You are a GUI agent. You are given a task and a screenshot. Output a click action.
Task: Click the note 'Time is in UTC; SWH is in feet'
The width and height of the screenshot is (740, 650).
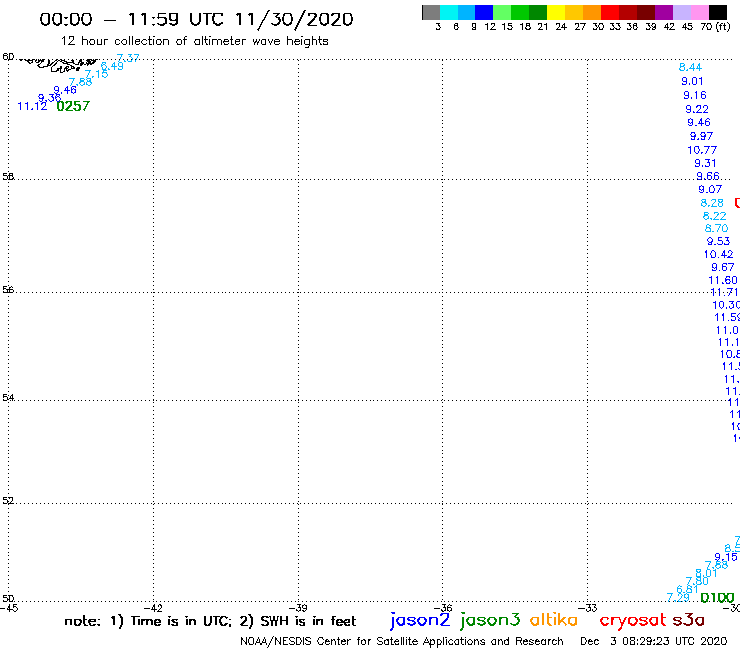(210, 621)
